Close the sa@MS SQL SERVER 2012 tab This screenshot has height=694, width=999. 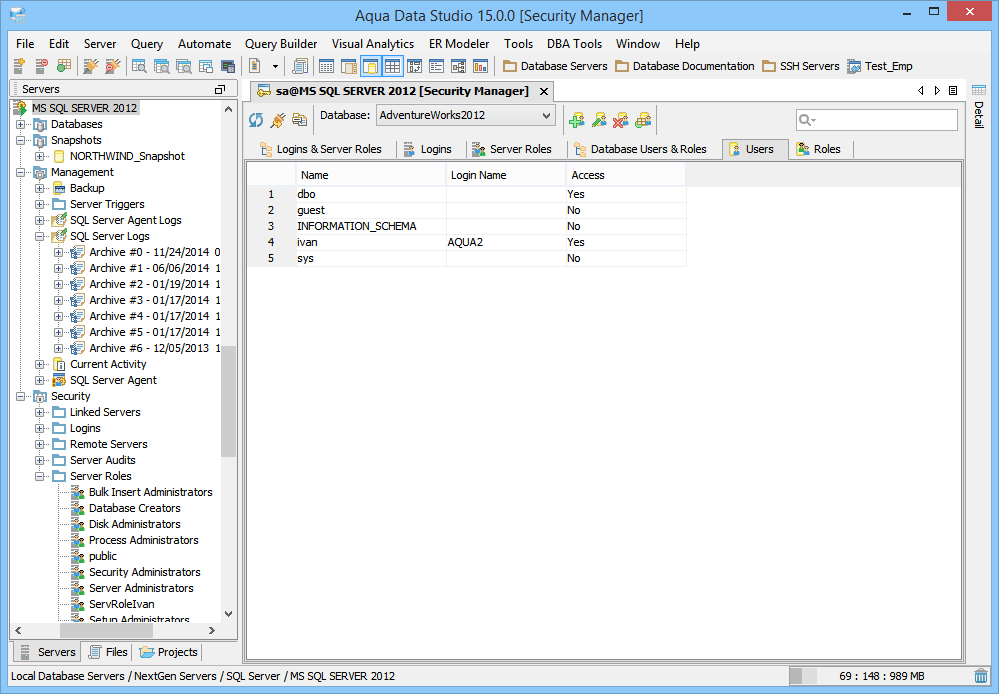tap(544, 92)
